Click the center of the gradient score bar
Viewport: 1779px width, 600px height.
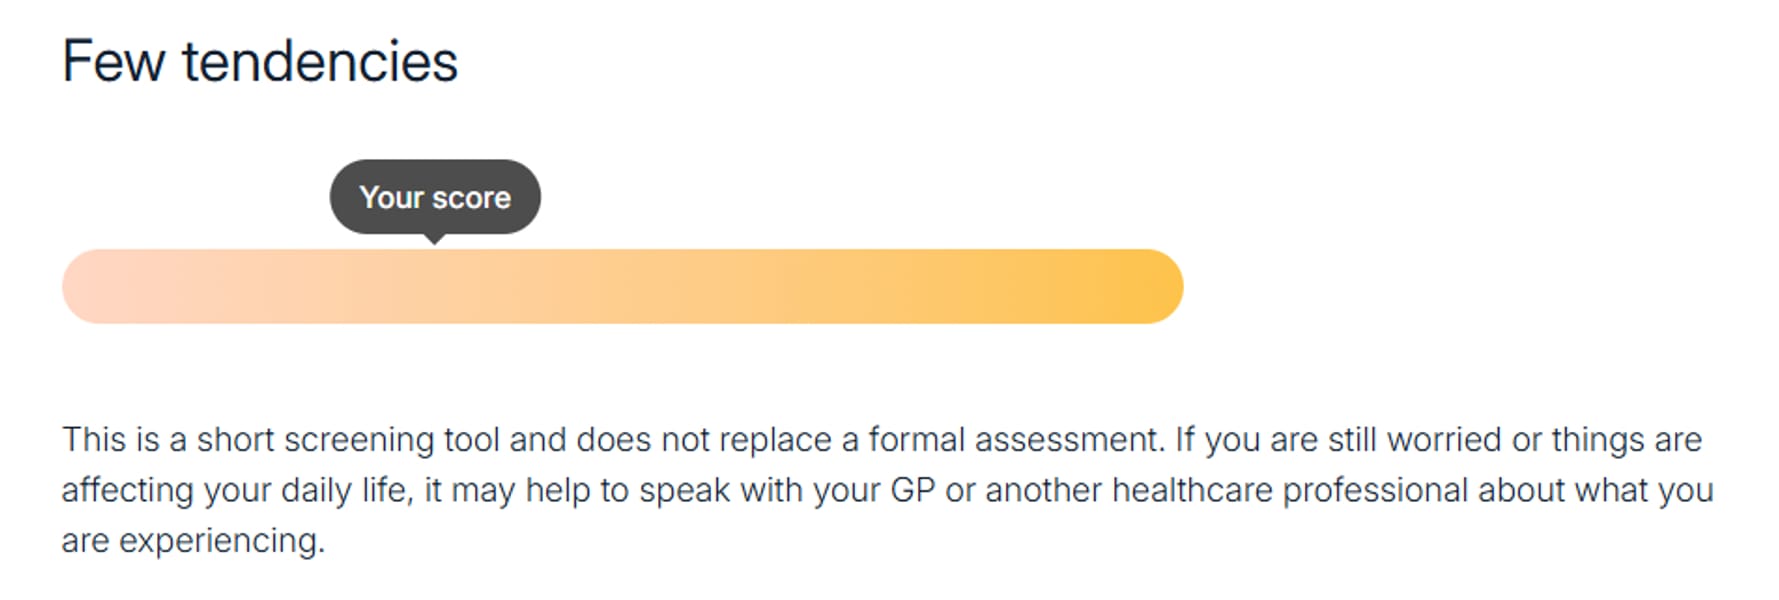(622, 287)
